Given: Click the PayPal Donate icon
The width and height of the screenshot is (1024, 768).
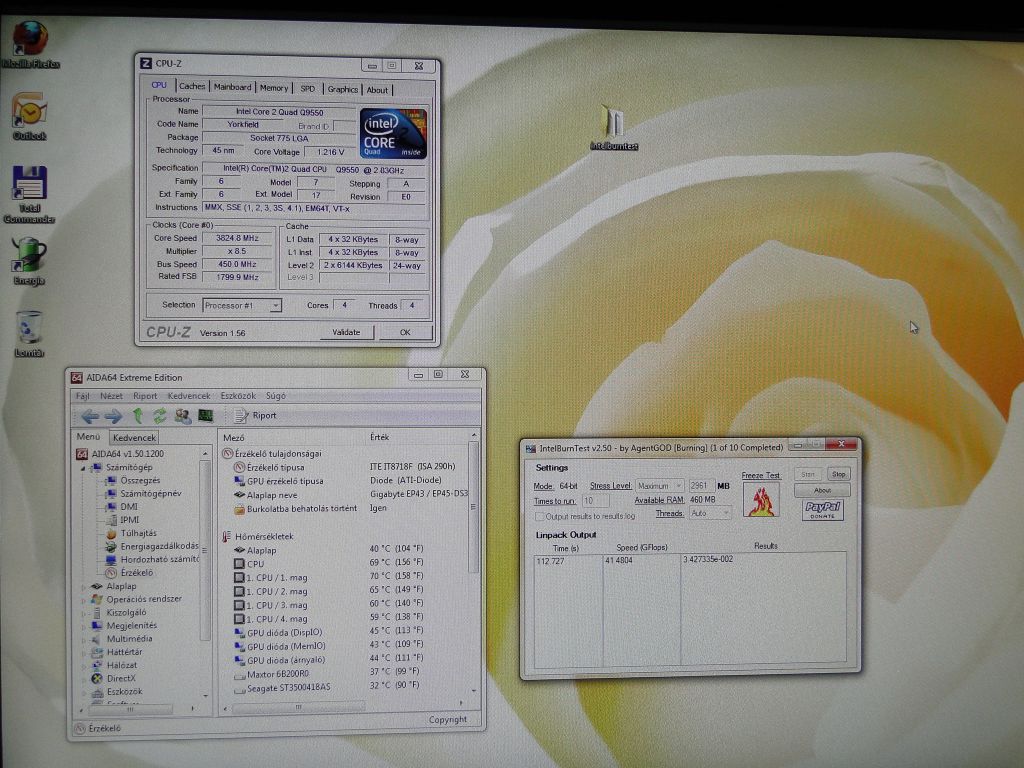Looking at the screenshot, I should point(822,510).
